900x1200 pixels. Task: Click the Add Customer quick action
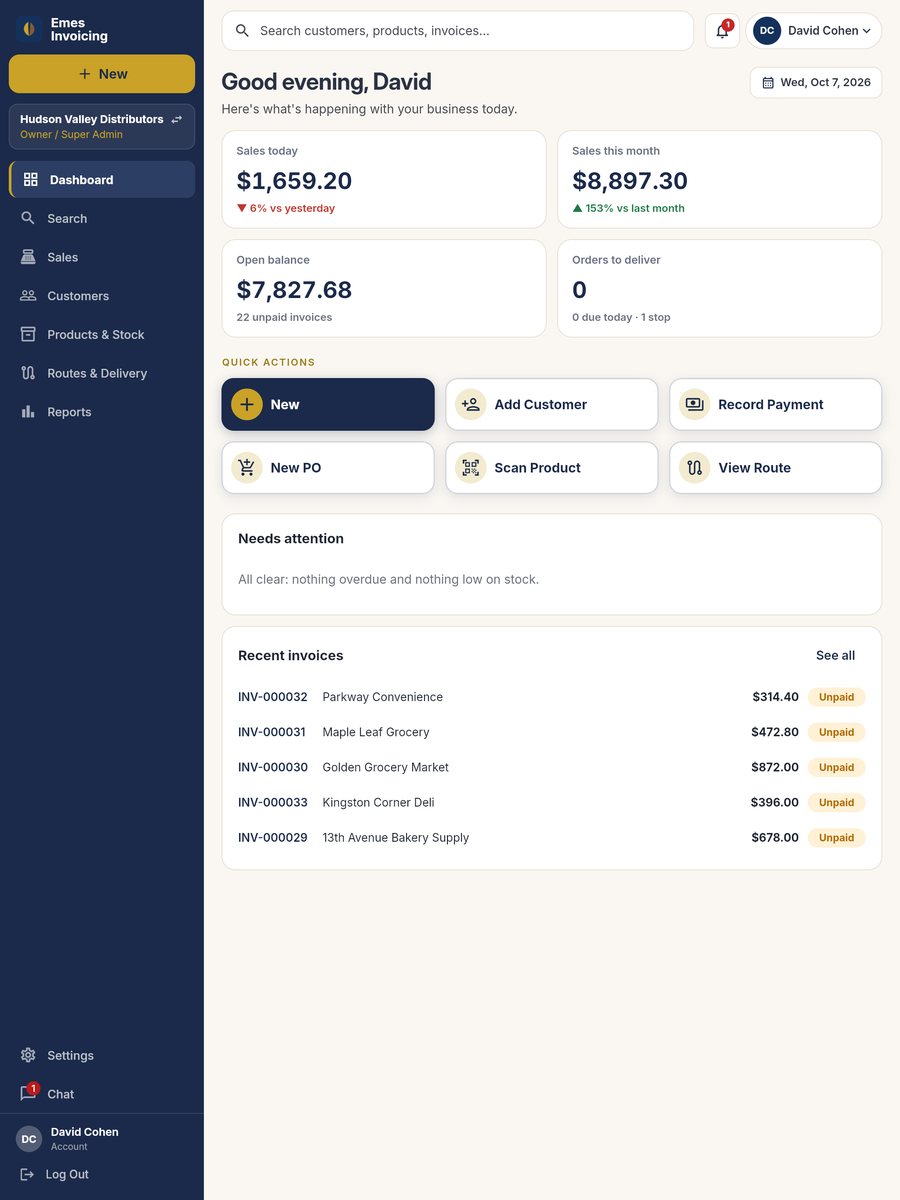click(552, 404)
